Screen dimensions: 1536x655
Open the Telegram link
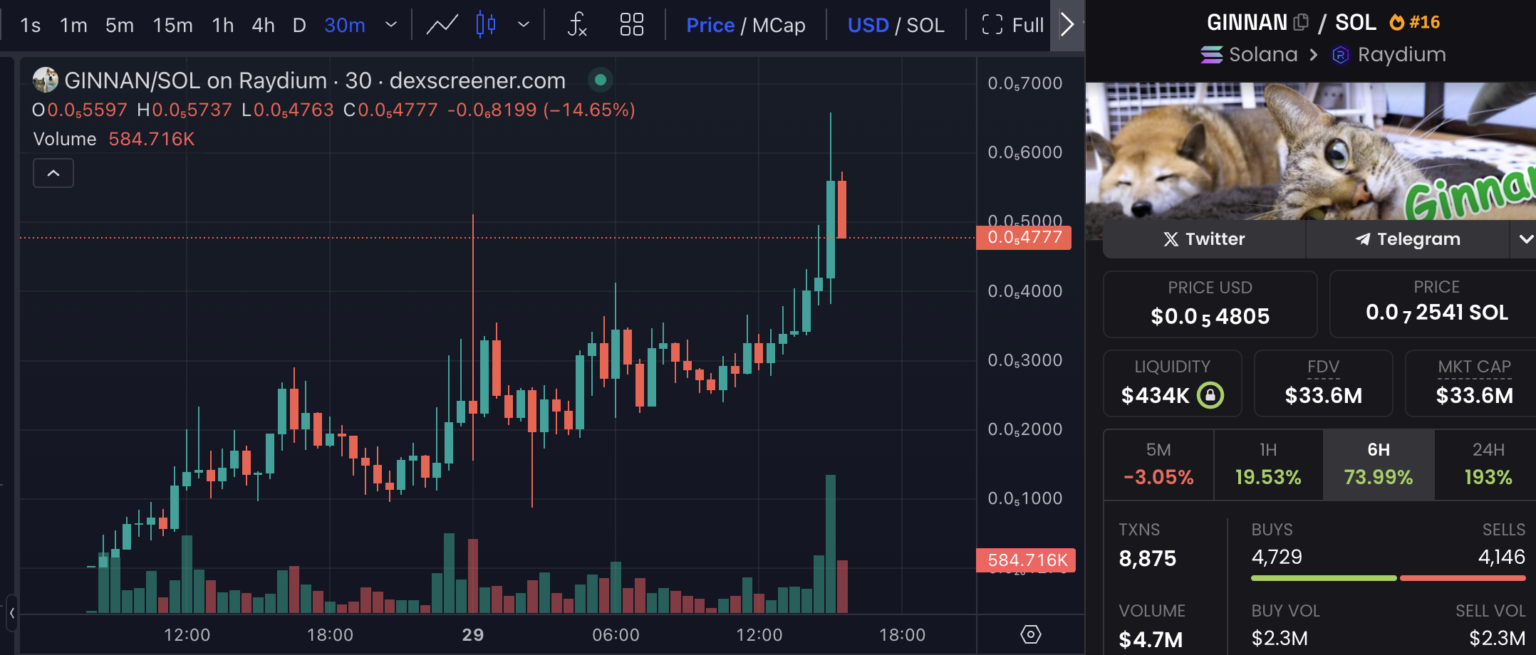1407,239
